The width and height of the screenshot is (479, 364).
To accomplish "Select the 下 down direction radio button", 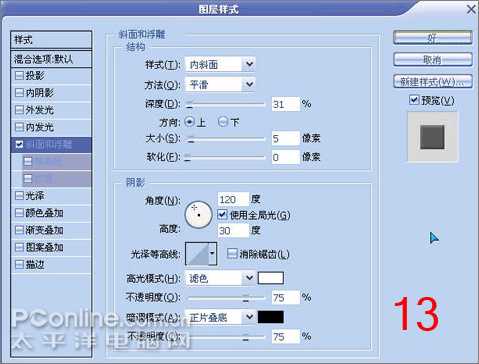I will coord(223,122).
